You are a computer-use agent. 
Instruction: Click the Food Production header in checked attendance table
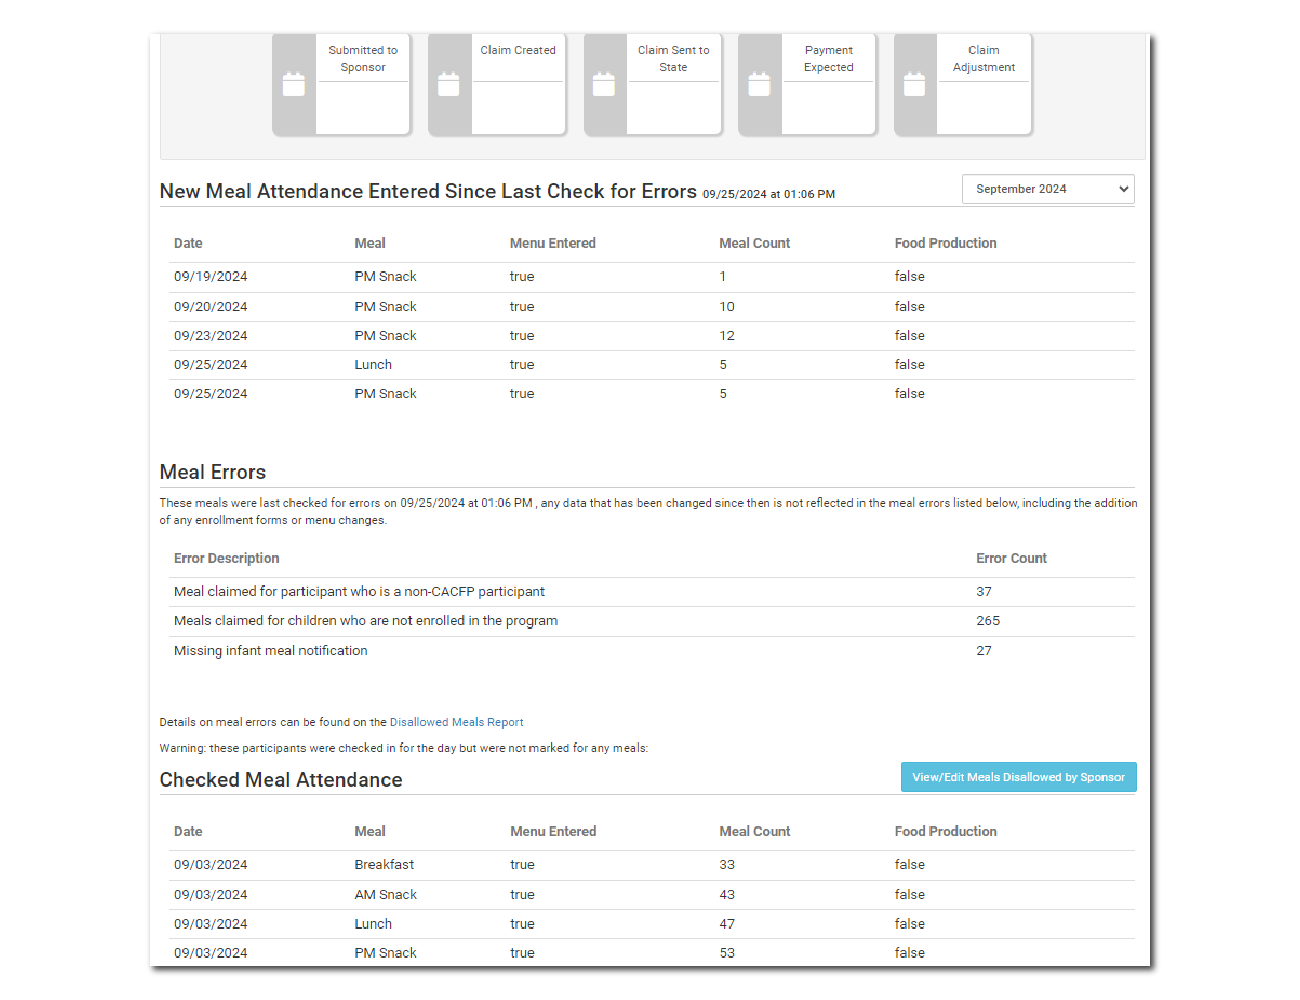[945, 831]
